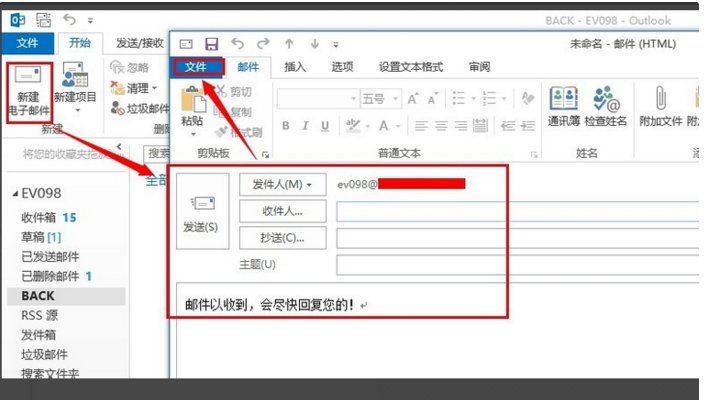Click Junk (垃圾邮件) in the Outlook ribbon
Screen dimensions: 711x400
(x=140, y=108)
